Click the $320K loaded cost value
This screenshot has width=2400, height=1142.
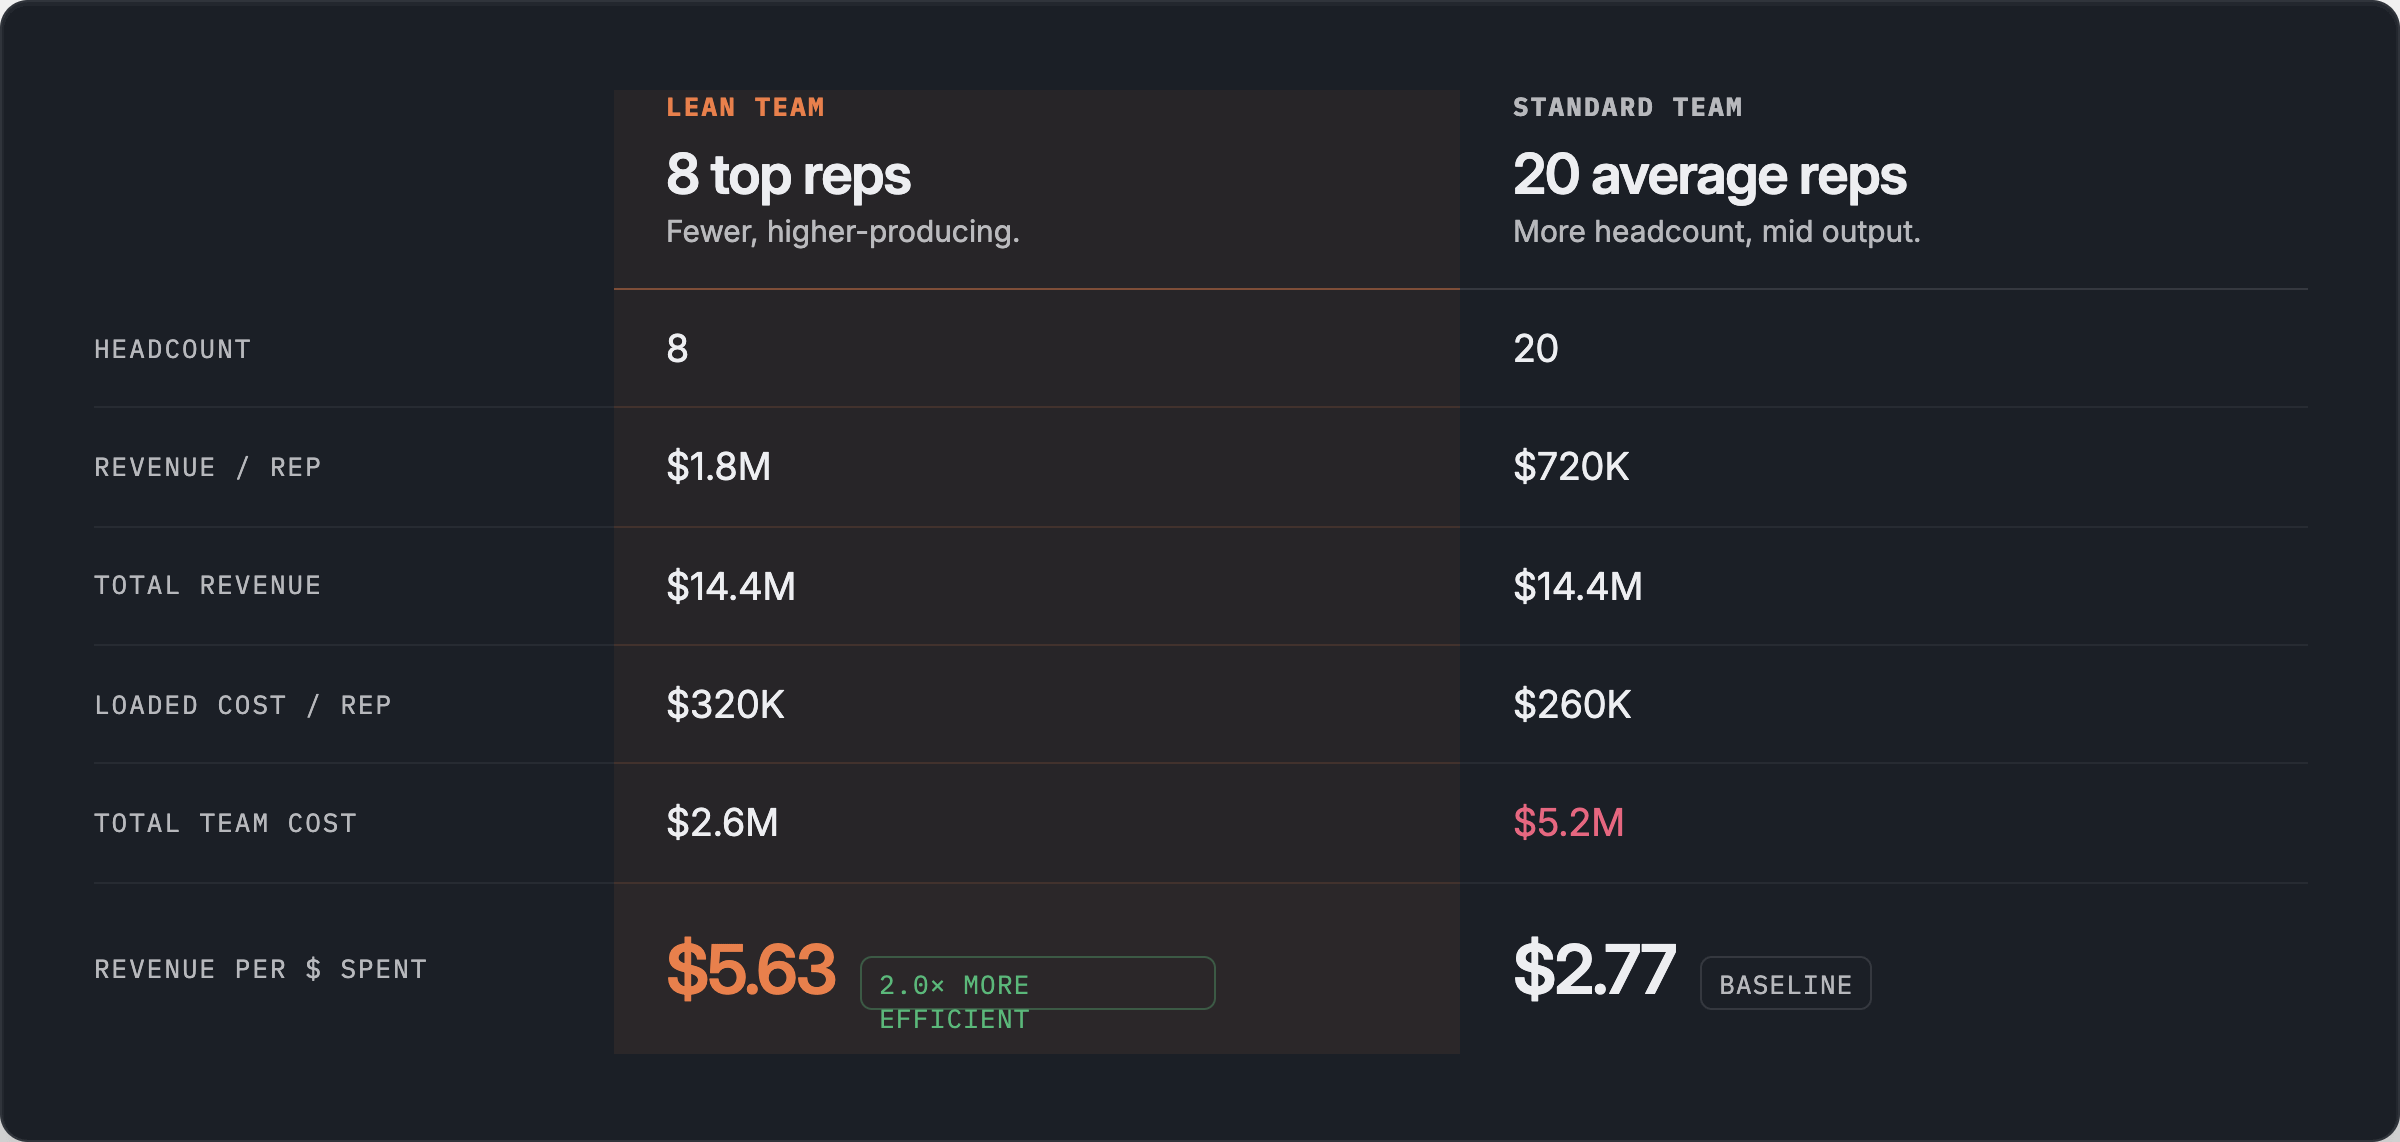pos(725,705)
